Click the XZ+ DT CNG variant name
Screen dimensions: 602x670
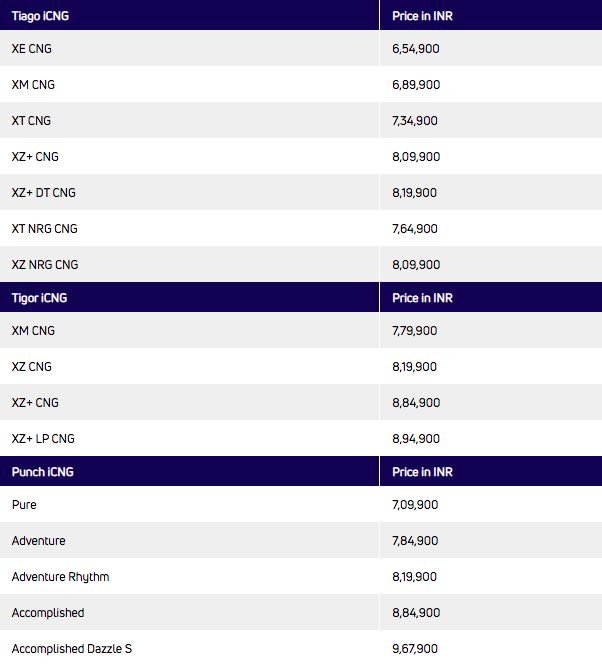pyautogui.click(x=43, y=193)
